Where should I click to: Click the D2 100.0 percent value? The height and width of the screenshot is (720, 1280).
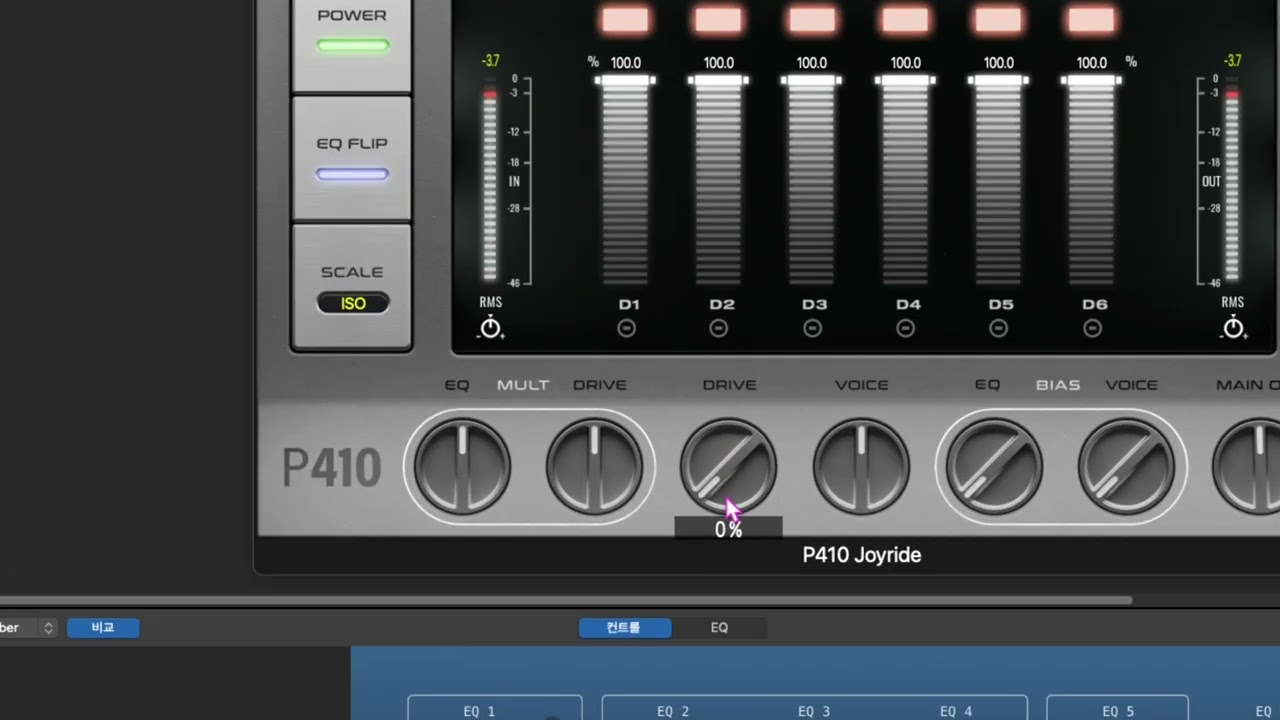coord(719,63)
